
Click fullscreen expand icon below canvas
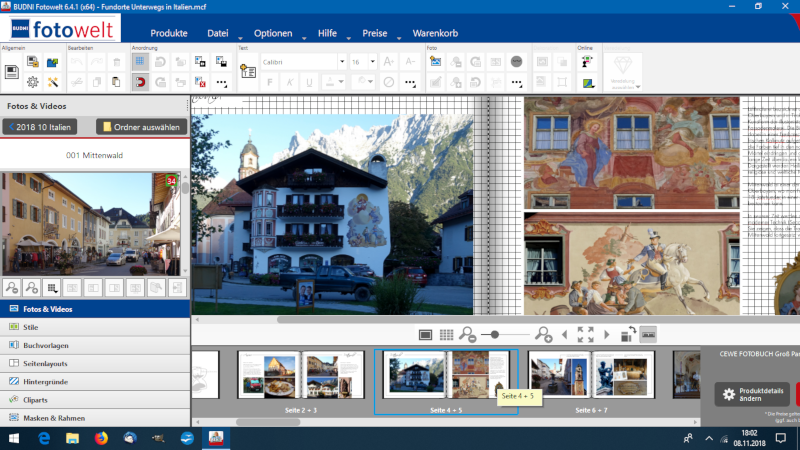586,334
